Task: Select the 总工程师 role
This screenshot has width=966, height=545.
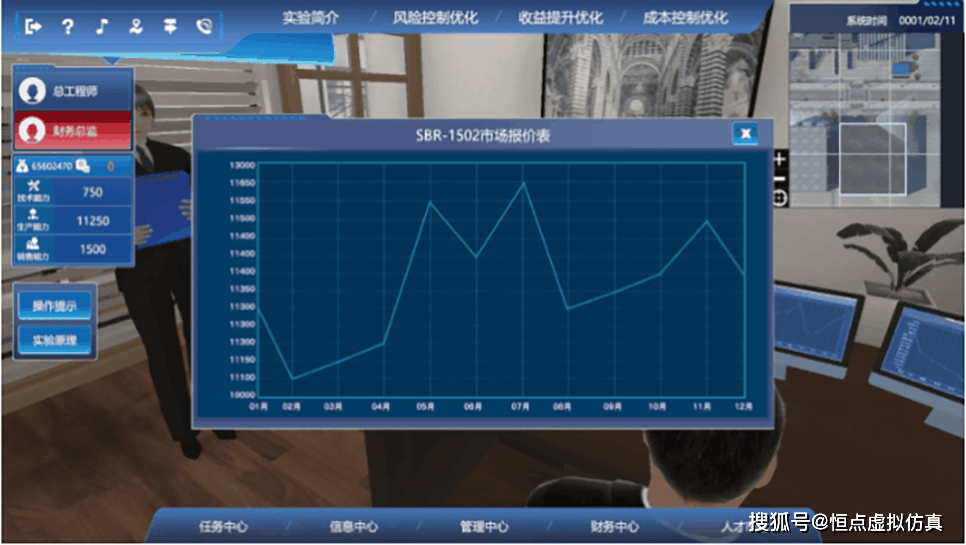Action: pos(74,91)
